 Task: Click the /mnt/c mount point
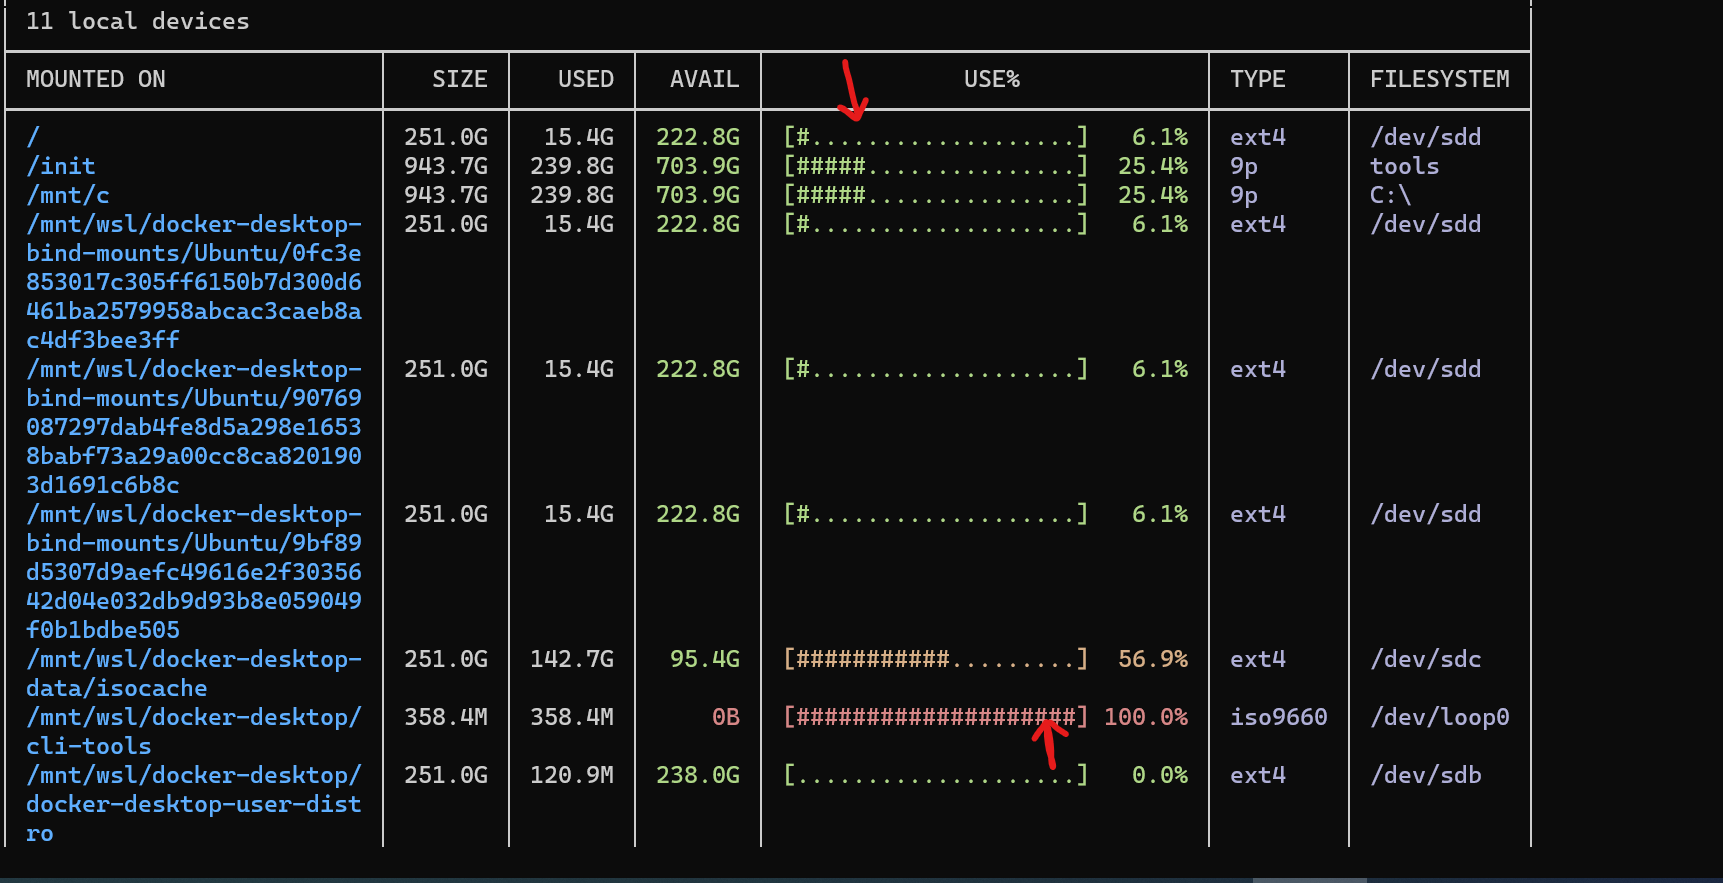pos(68,195)
